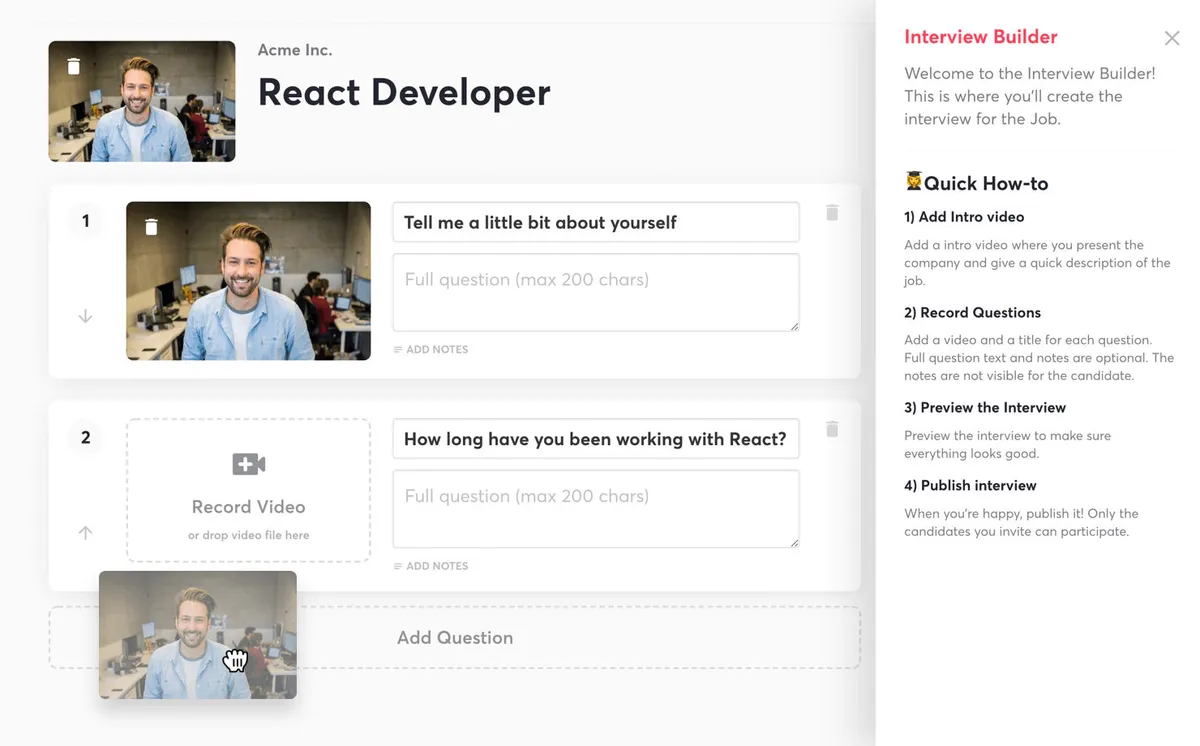Viewport: 1200px width, 746px height.
Task: Focus question 2's Full question text area
Action: click(595, 509)
